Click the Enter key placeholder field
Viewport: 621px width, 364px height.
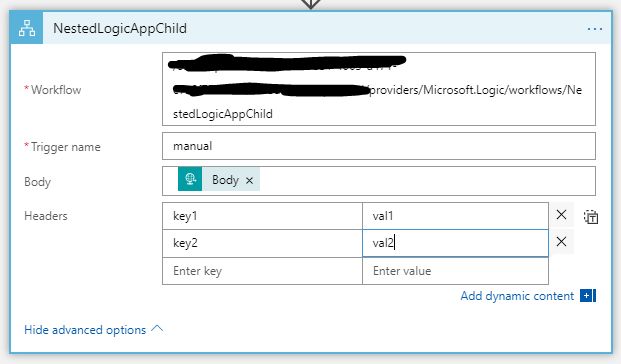[262, 271]
